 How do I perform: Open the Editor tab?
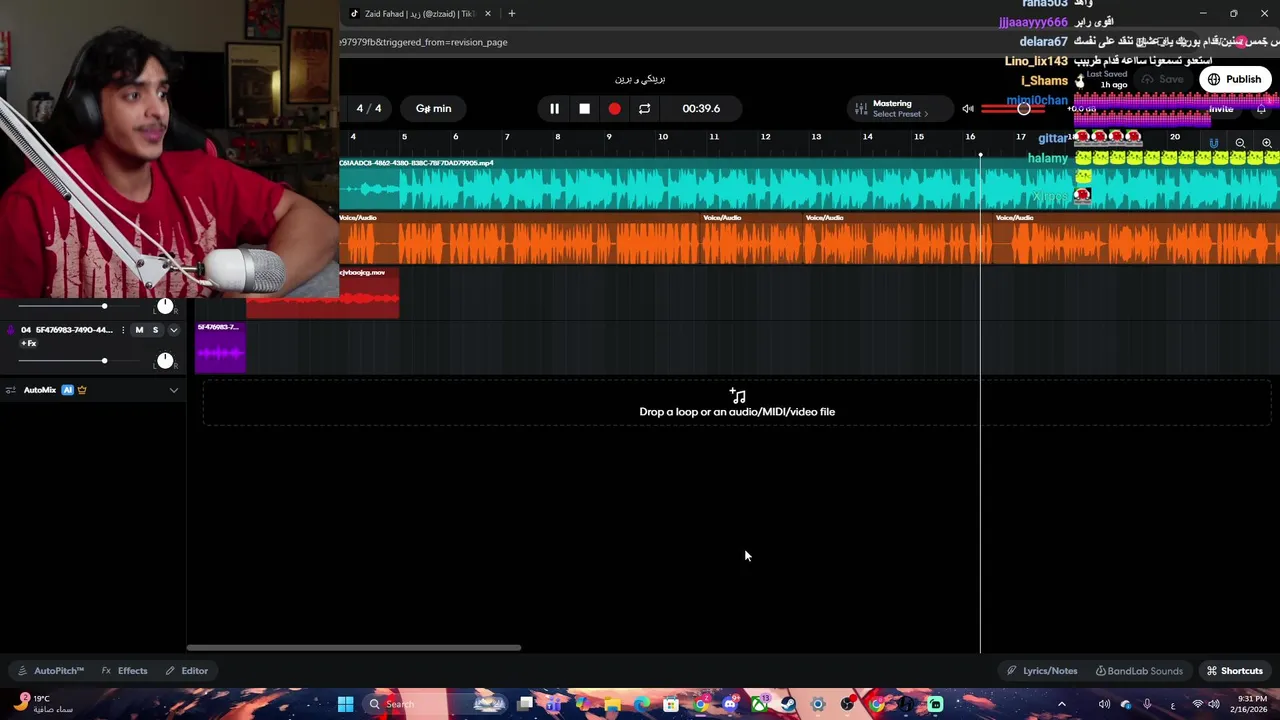(x=187, y=671)
